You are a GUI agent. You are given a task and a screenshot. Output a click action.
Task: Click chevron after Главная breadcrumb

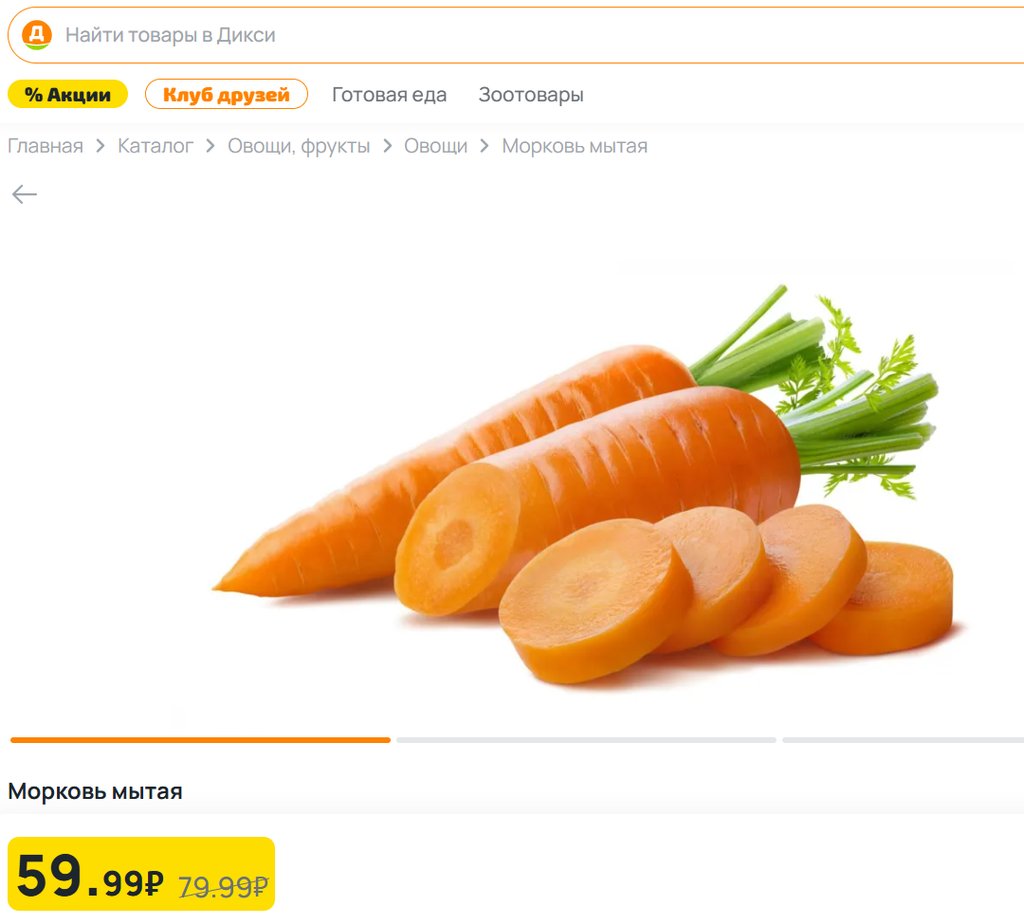point(100,146)
